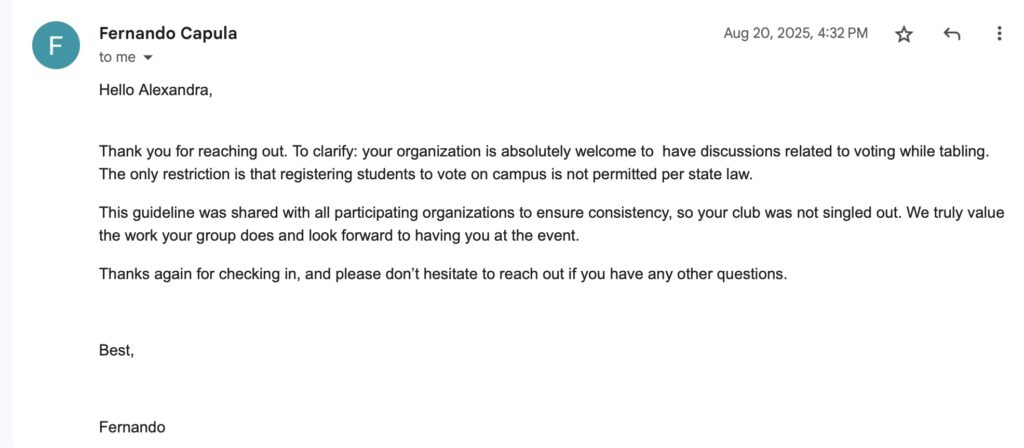Click the "Fernando" signature at the bottom
Viewport: 1024px width, 448px height.
tap(133, 427)
